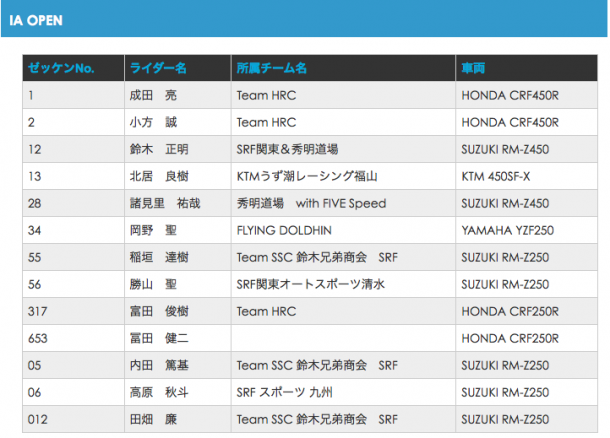Screen dimensions: 610x438
Task: Click bib number 1 cell
Action: (x=74, y=95)
